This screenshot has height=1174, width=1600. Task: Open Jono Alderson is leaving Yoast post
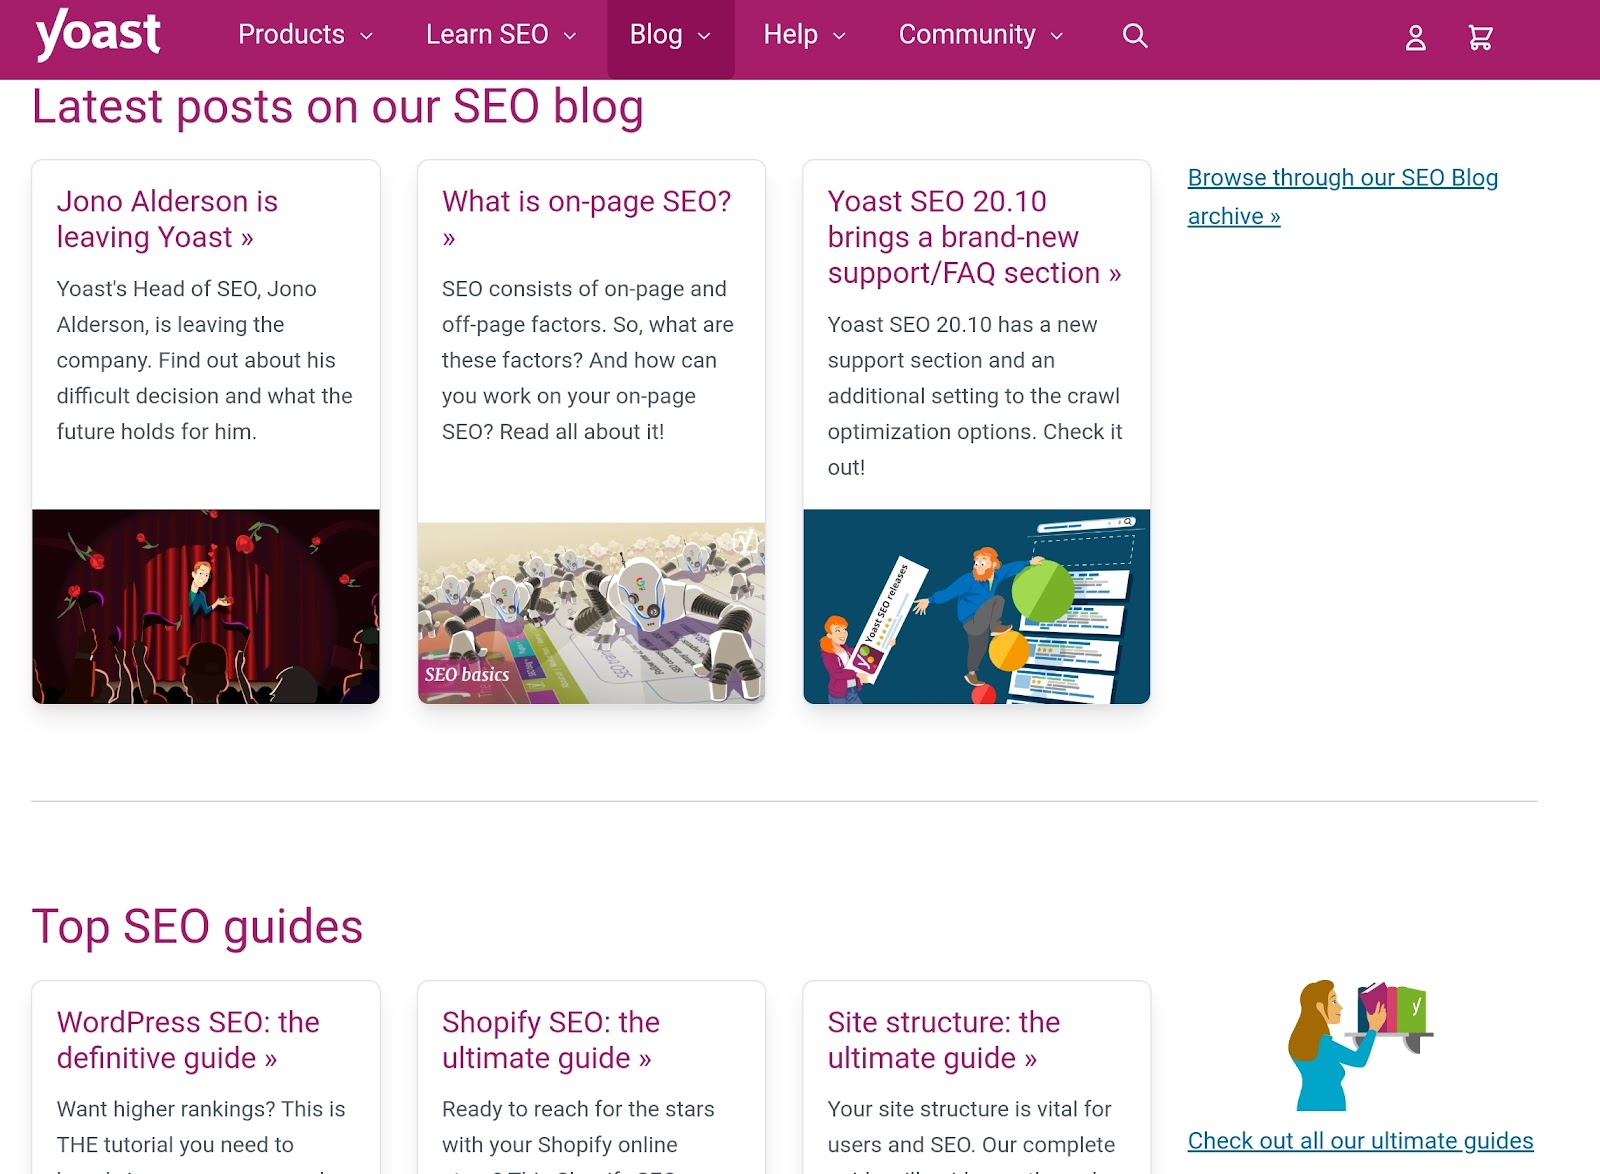pos(167,219)
